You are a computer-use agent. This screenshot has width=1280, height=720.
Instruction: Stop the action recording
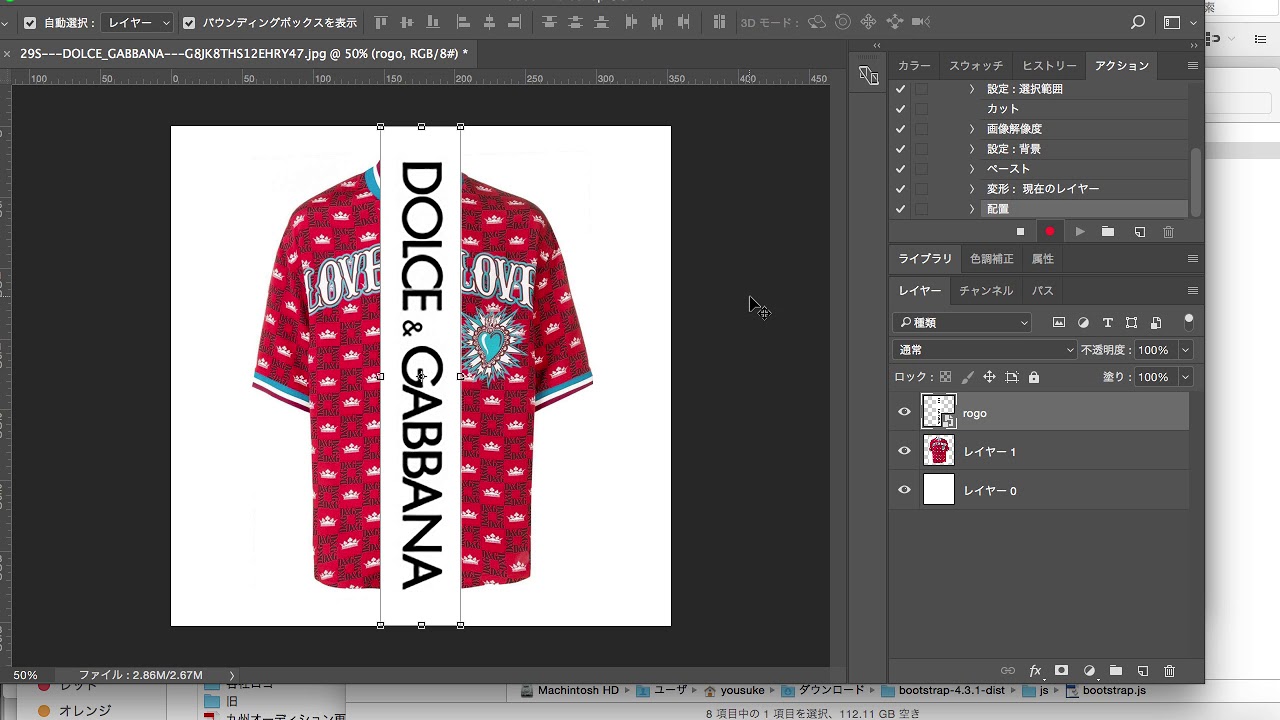[x=1020, y=232]
